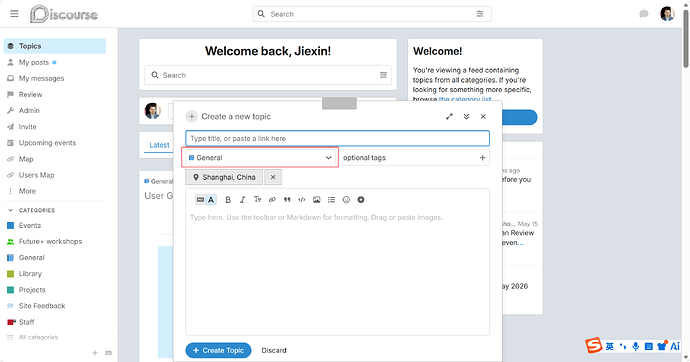Submit with the Create Topic button
The height and width of the screenshot is (362, 690).
coord(218,351)
